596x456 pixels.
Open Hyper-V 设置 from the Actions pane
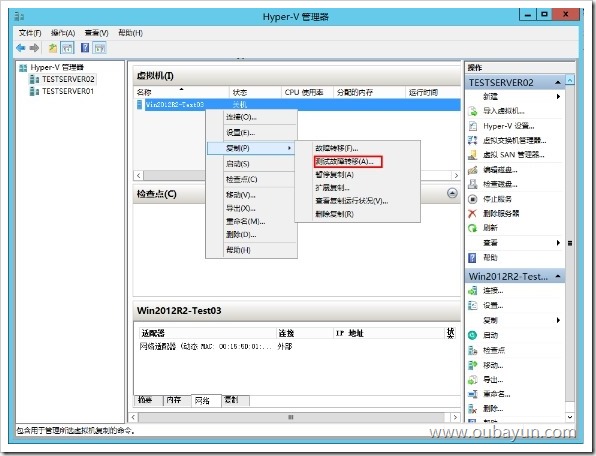[508, 126]
